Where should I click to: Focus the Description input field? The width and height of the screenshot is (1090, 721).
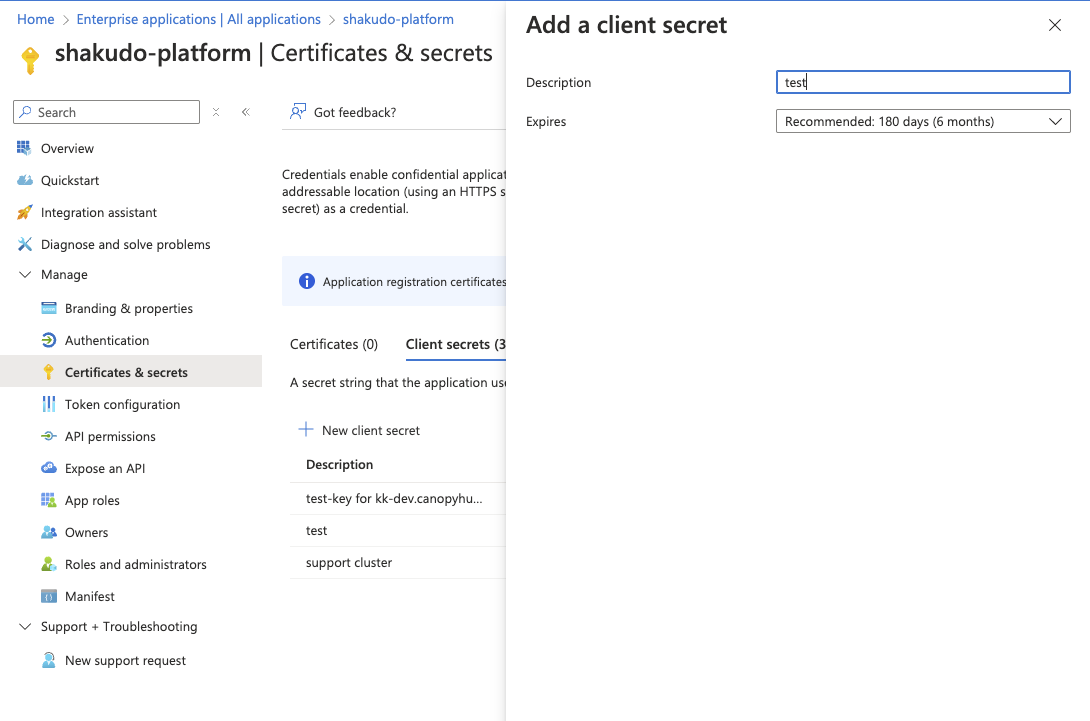coord(923,82)
